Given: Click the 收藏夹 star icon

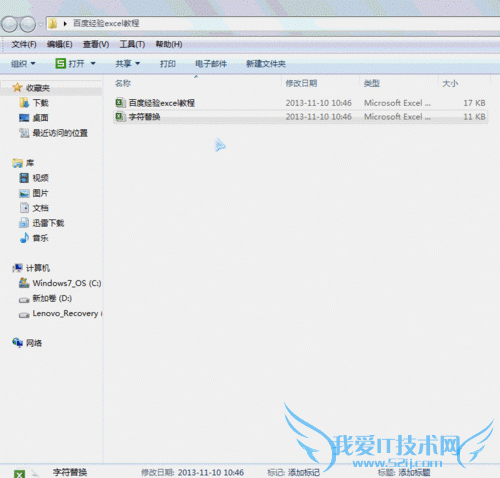Looking at the screenshot, I should [17, 88].
